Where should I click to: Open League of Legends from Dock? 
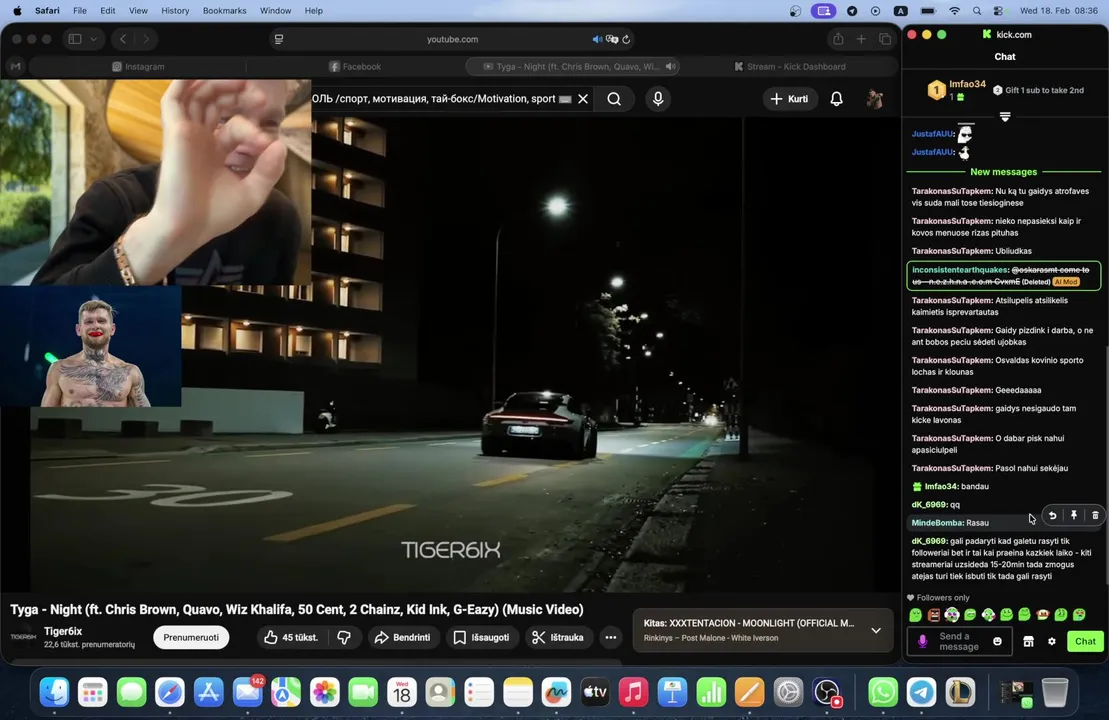pos(960,692)
